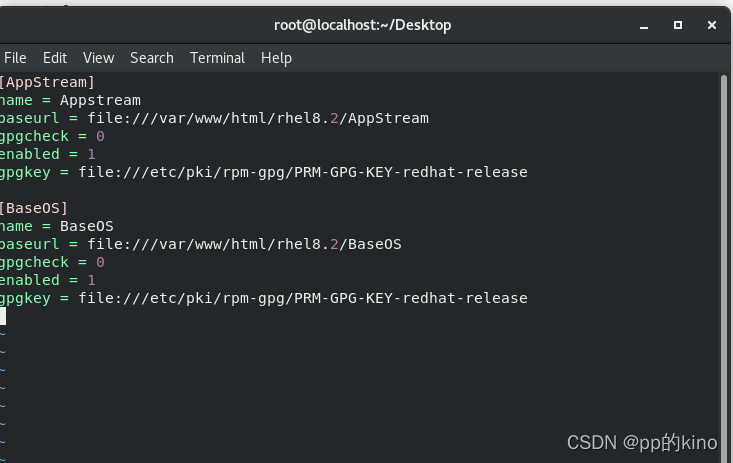733x463 pixels.
Task: Close the terminal window
Action: pyautogui.click(x=711, y=25)
